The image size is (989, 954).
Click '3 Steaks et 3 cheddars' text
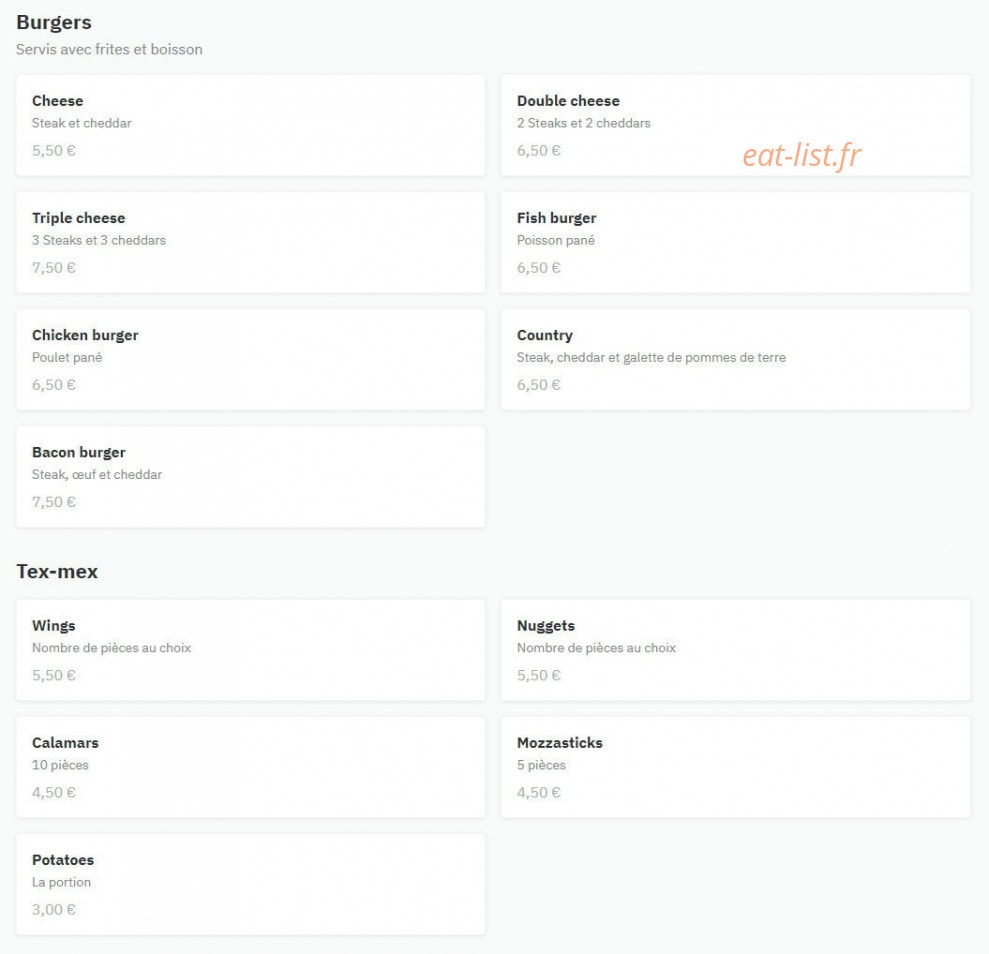[x=99, y=240]
